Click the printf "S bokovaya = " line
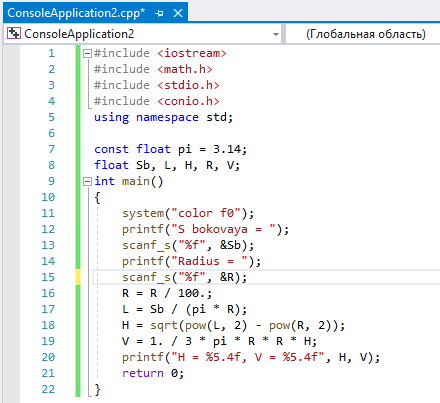Image resolution: width=440 pixels, height=403 pixels. (205, 229)
